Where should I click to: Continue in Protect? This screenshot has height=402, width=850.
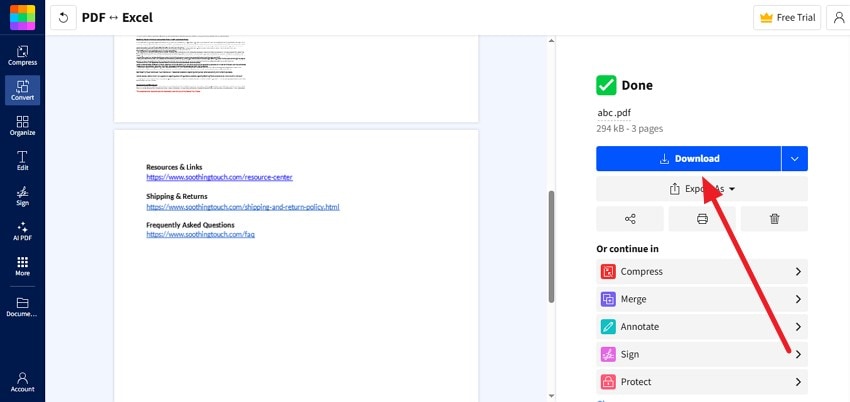tap(702, 382)
